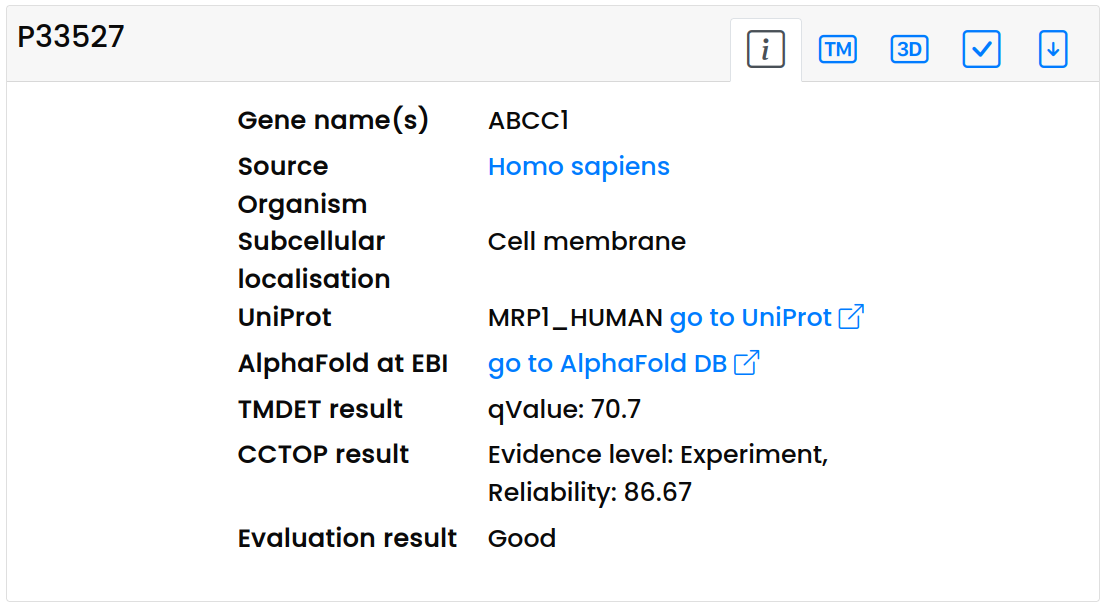Click the Evidence level: Experiment text
Viewport: 1109px width, 612px height.
(657, 454)
